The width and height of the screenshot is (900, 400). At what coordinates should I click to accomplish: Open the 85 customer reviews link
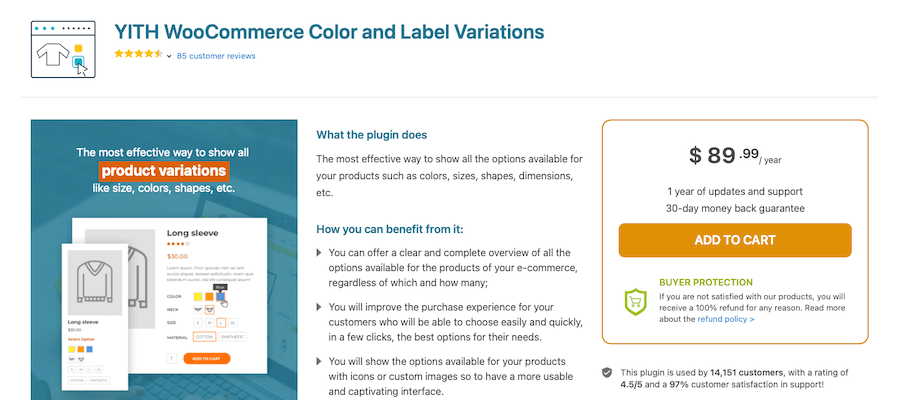(x=215, y=56)
